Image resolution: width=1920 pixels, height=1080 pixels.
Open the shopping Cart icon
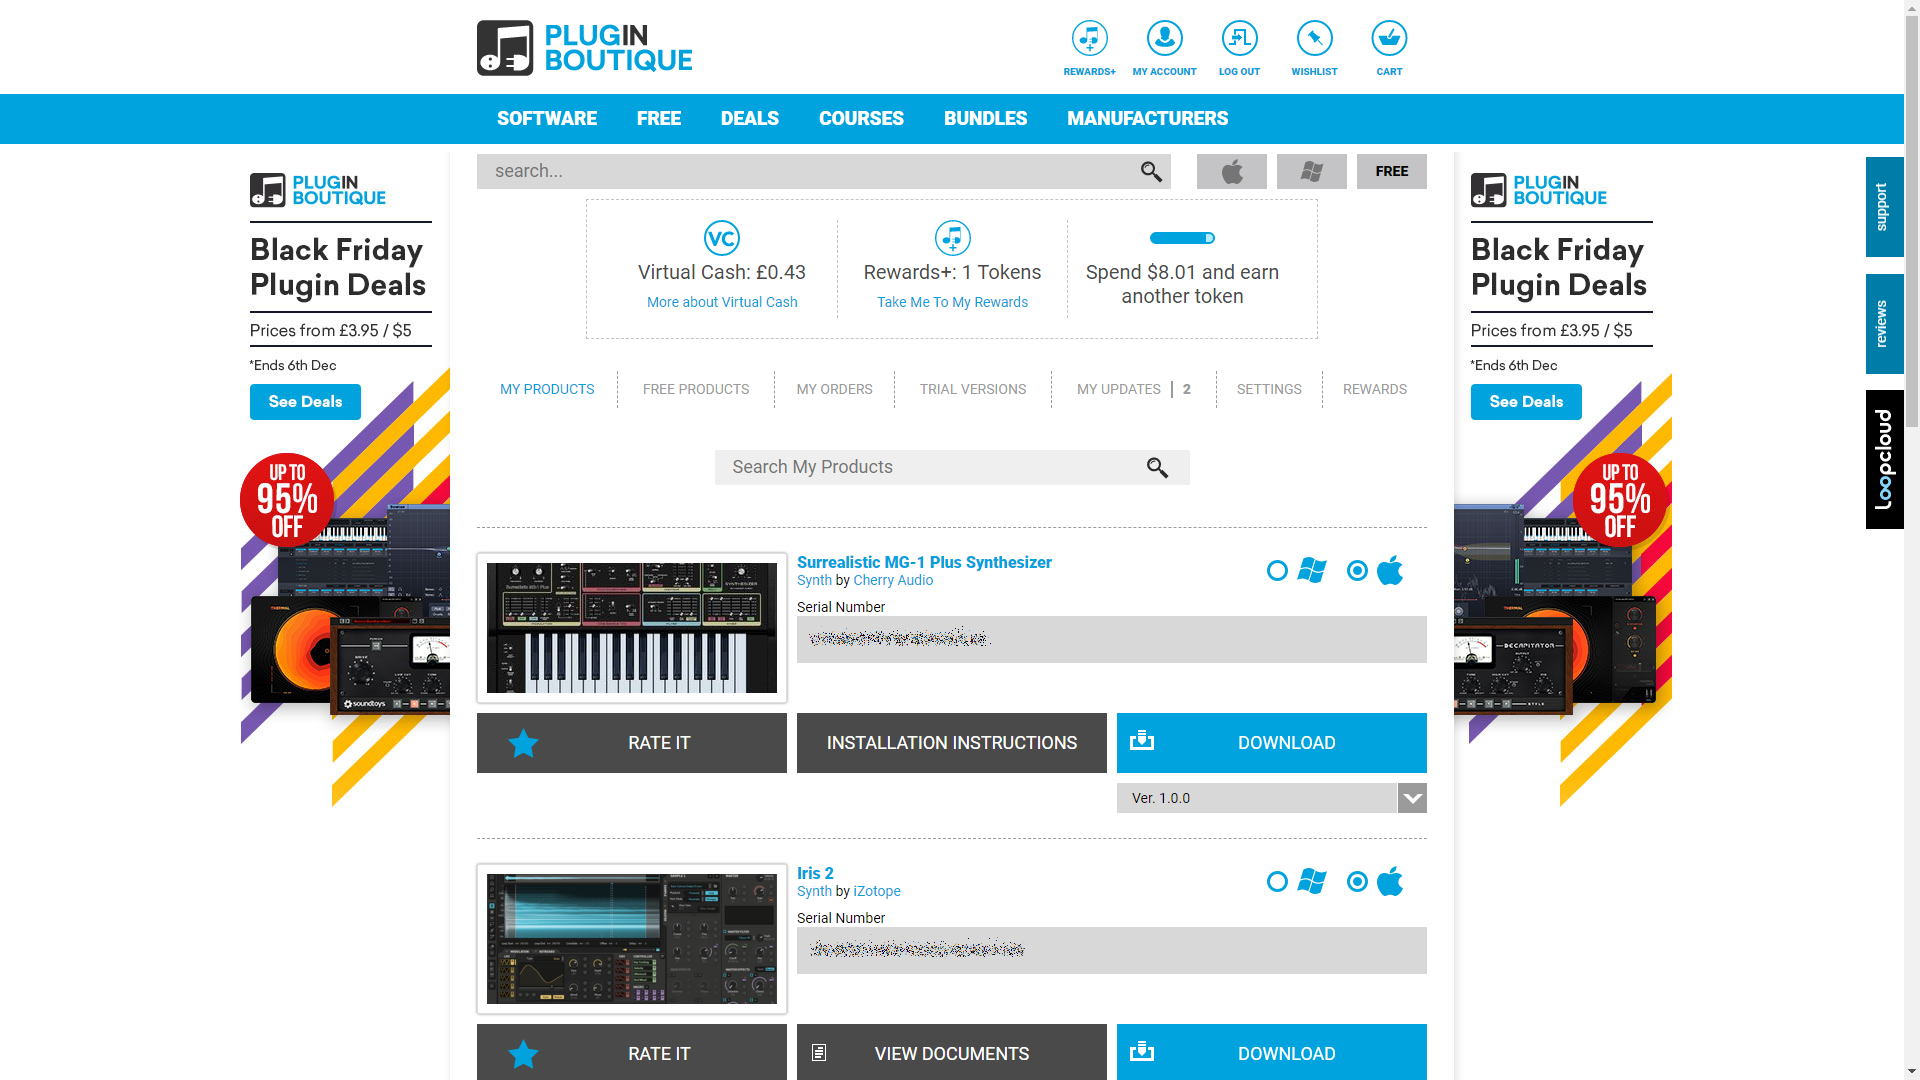pyautogui.click(x=1389, y=38)
